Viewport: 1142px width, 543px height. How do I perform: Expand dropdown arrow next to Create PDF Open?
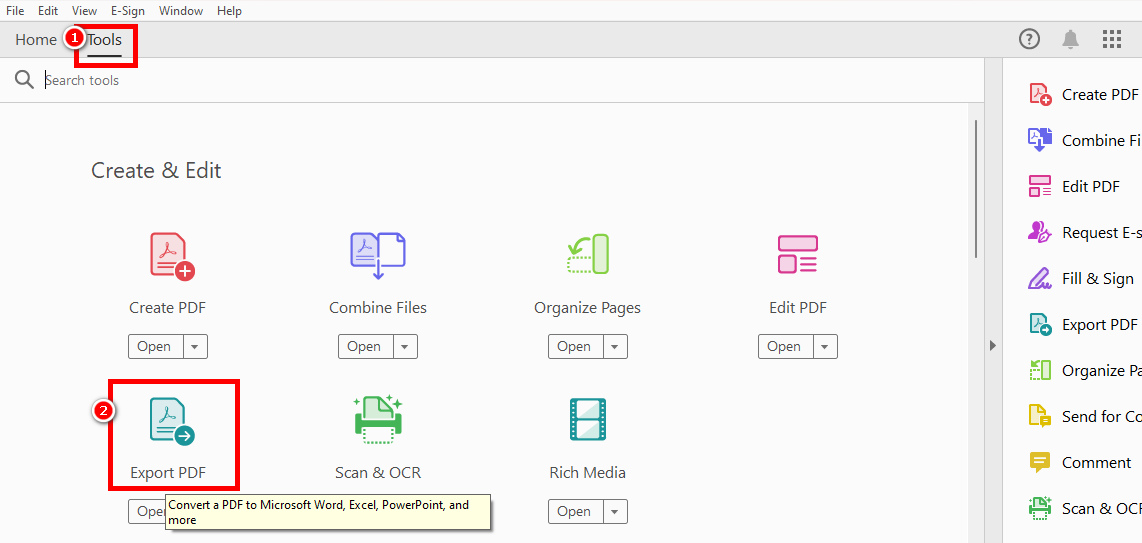tap(194, 347)
